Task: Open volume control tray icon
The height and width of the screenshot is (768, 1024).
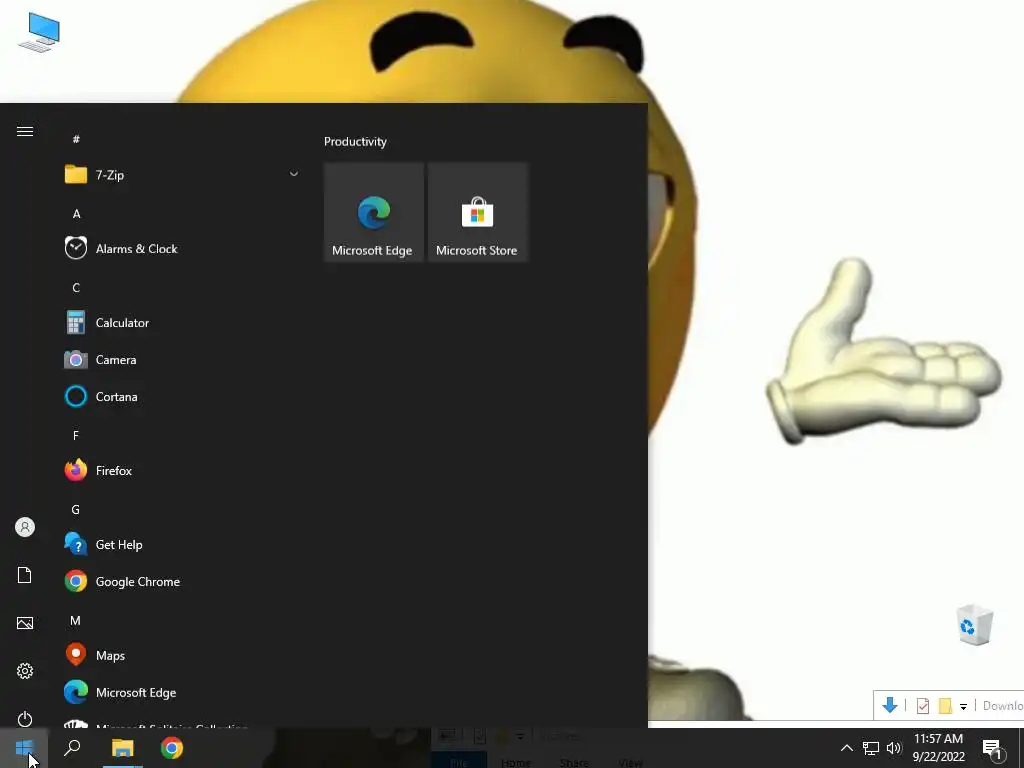Action: pos(894,748)
